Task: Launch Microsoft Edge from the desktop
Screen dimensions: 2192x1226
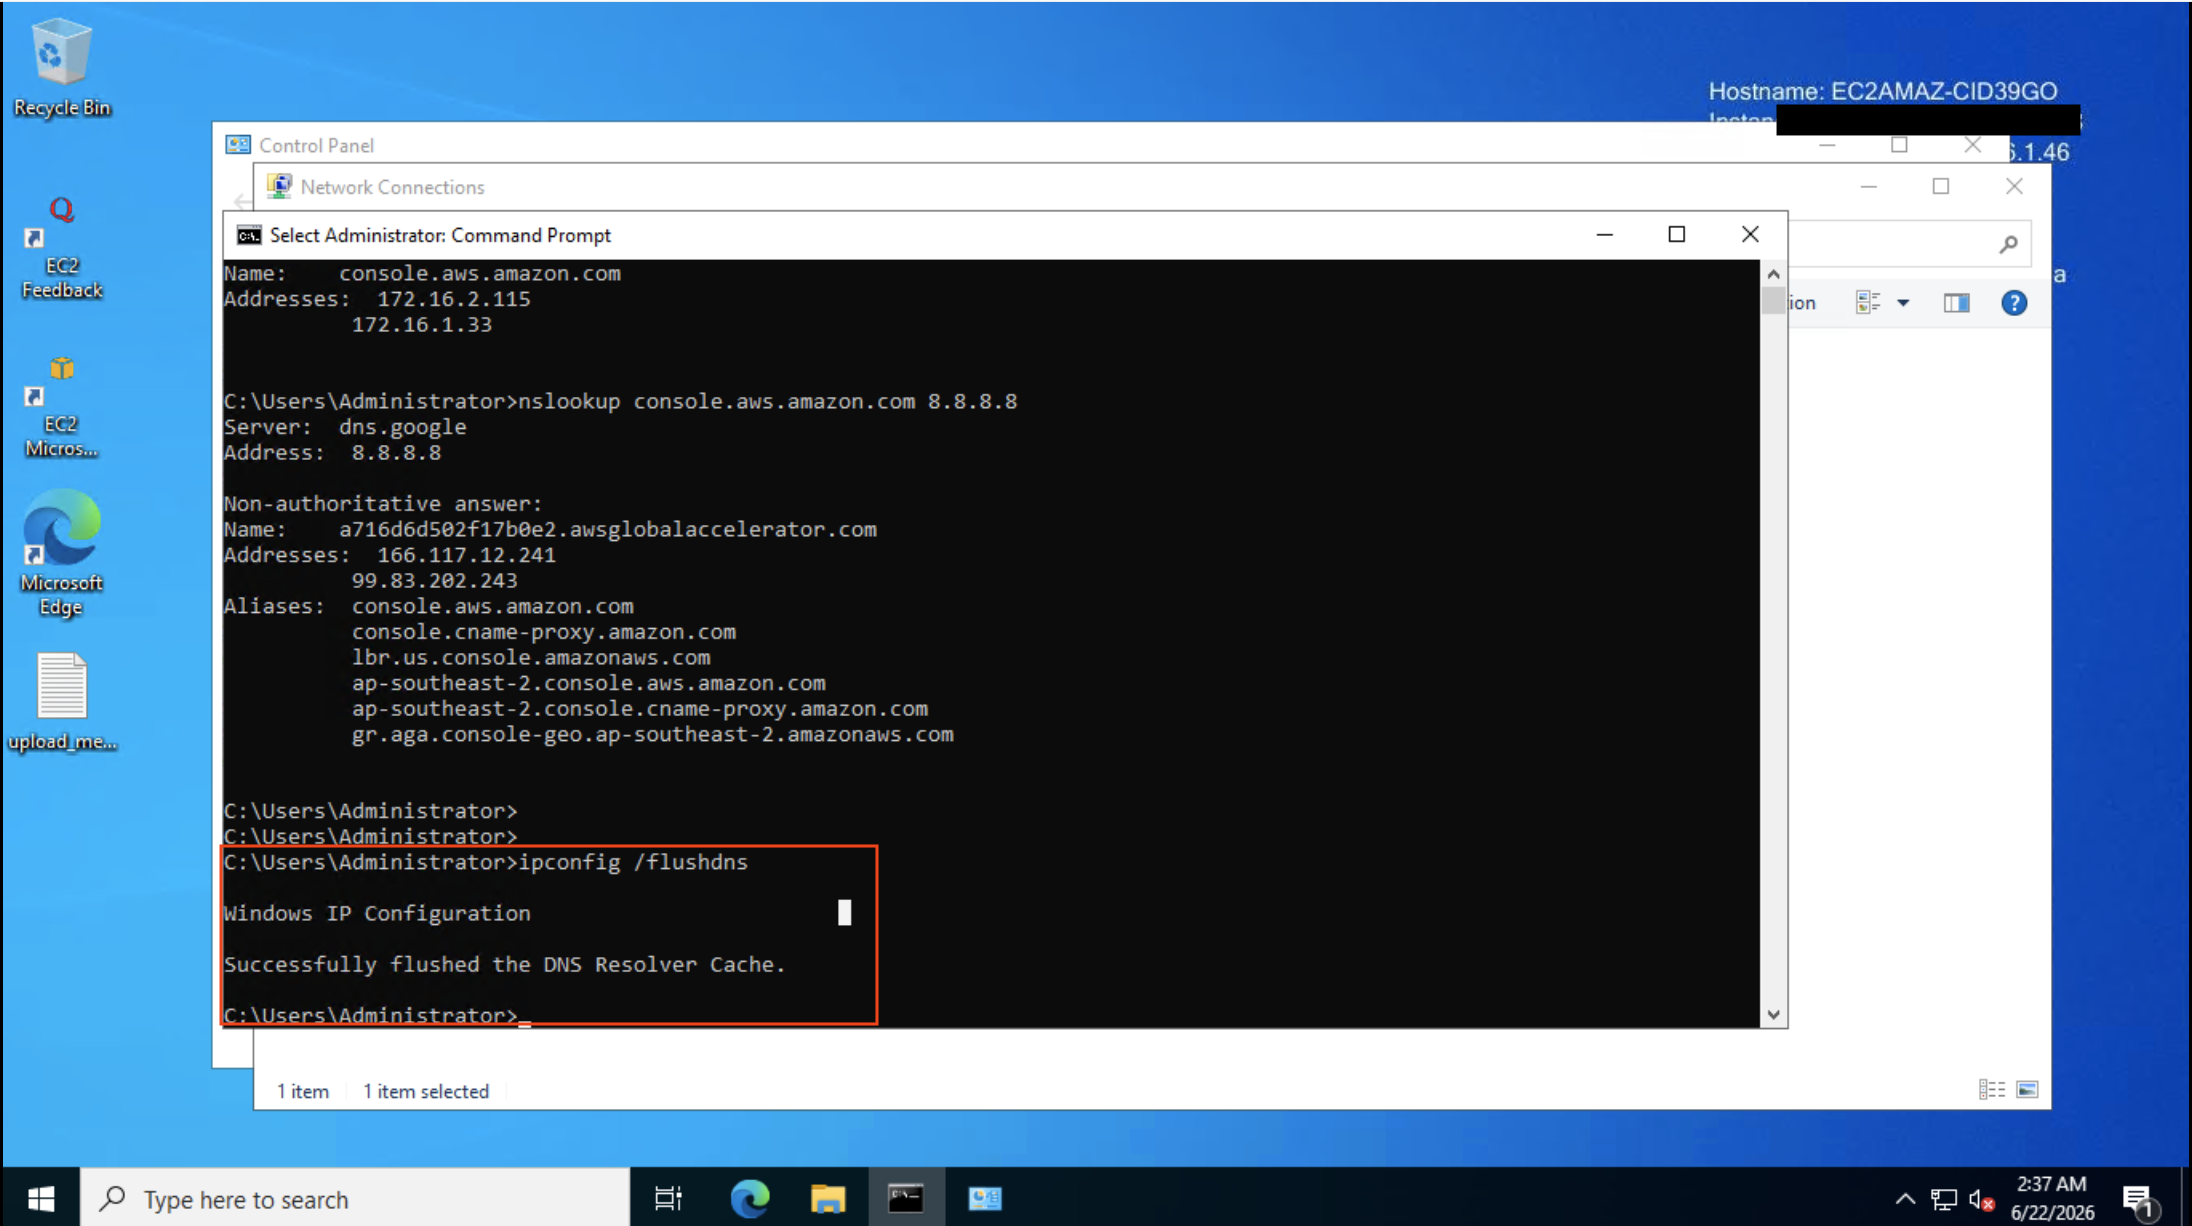Action: coord(62,553)
